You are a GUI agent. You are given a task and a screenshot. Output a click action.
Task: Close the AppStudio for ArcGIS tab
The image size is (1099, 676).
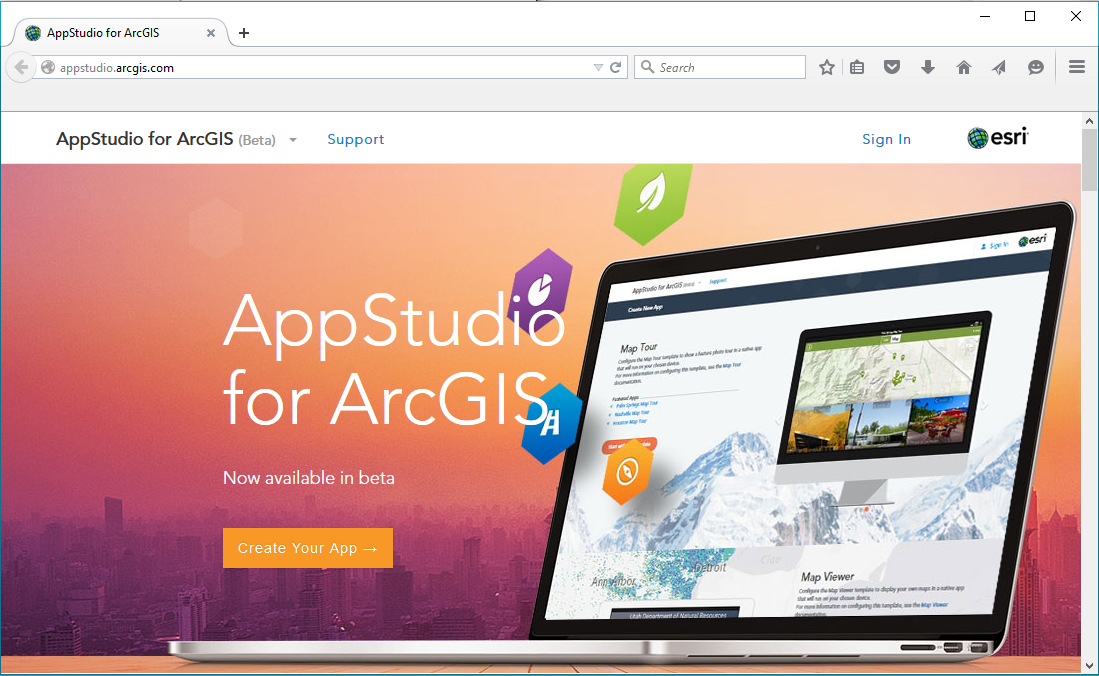[x=210, y=33]
